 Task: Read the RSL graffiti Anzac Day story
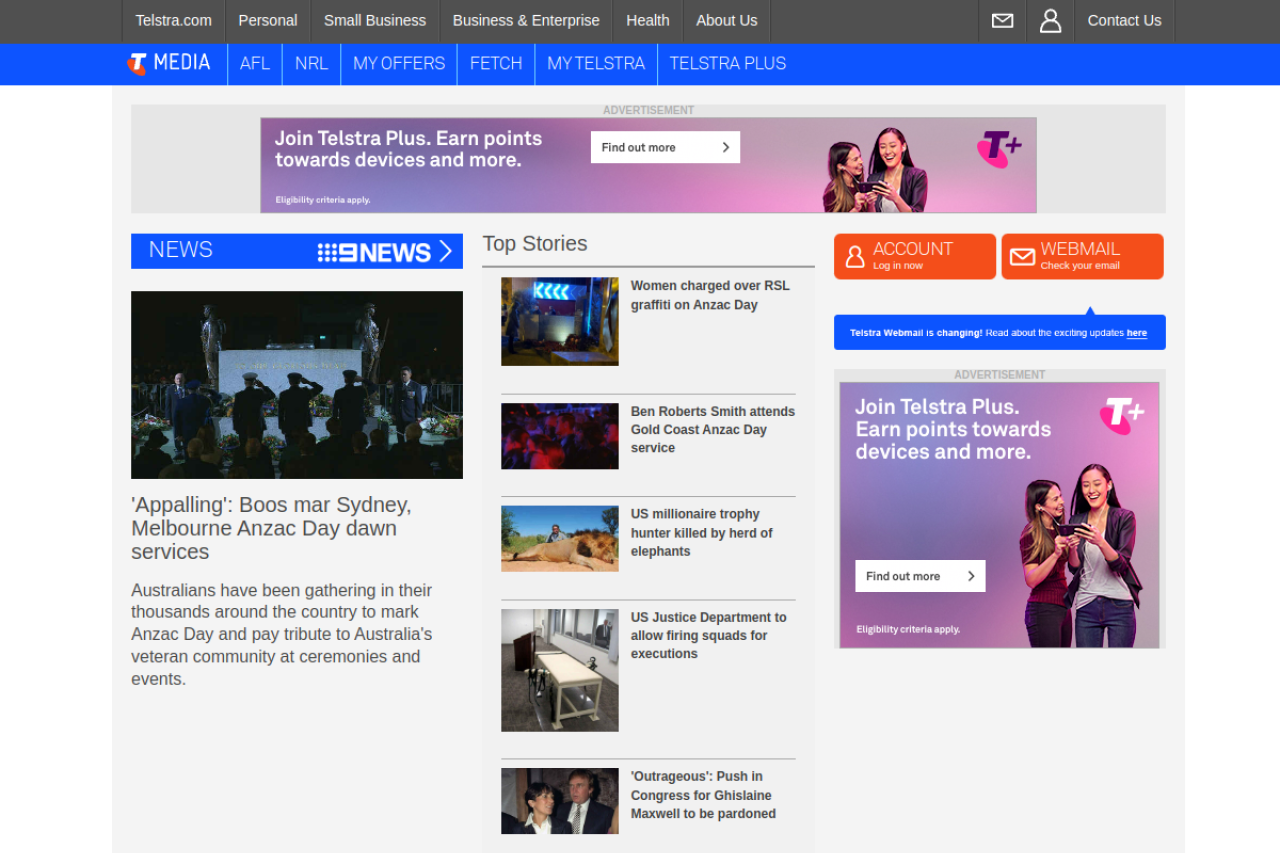[709, 295]
